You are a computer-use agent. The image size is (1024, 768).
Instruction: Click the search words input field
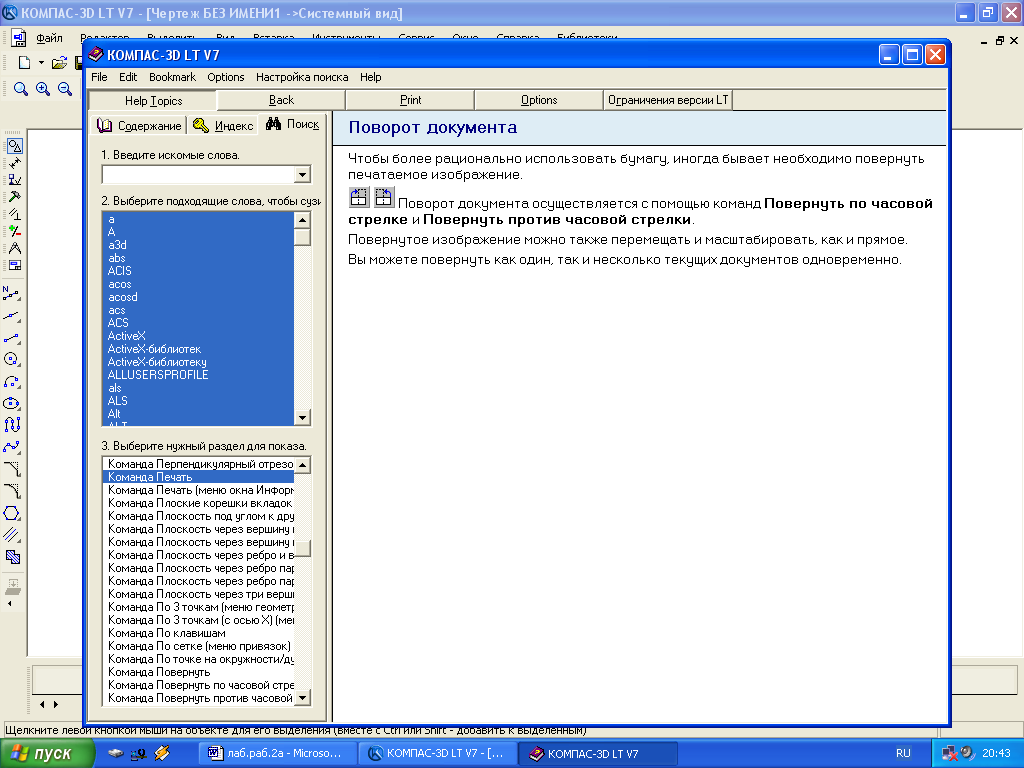point(199,174)
